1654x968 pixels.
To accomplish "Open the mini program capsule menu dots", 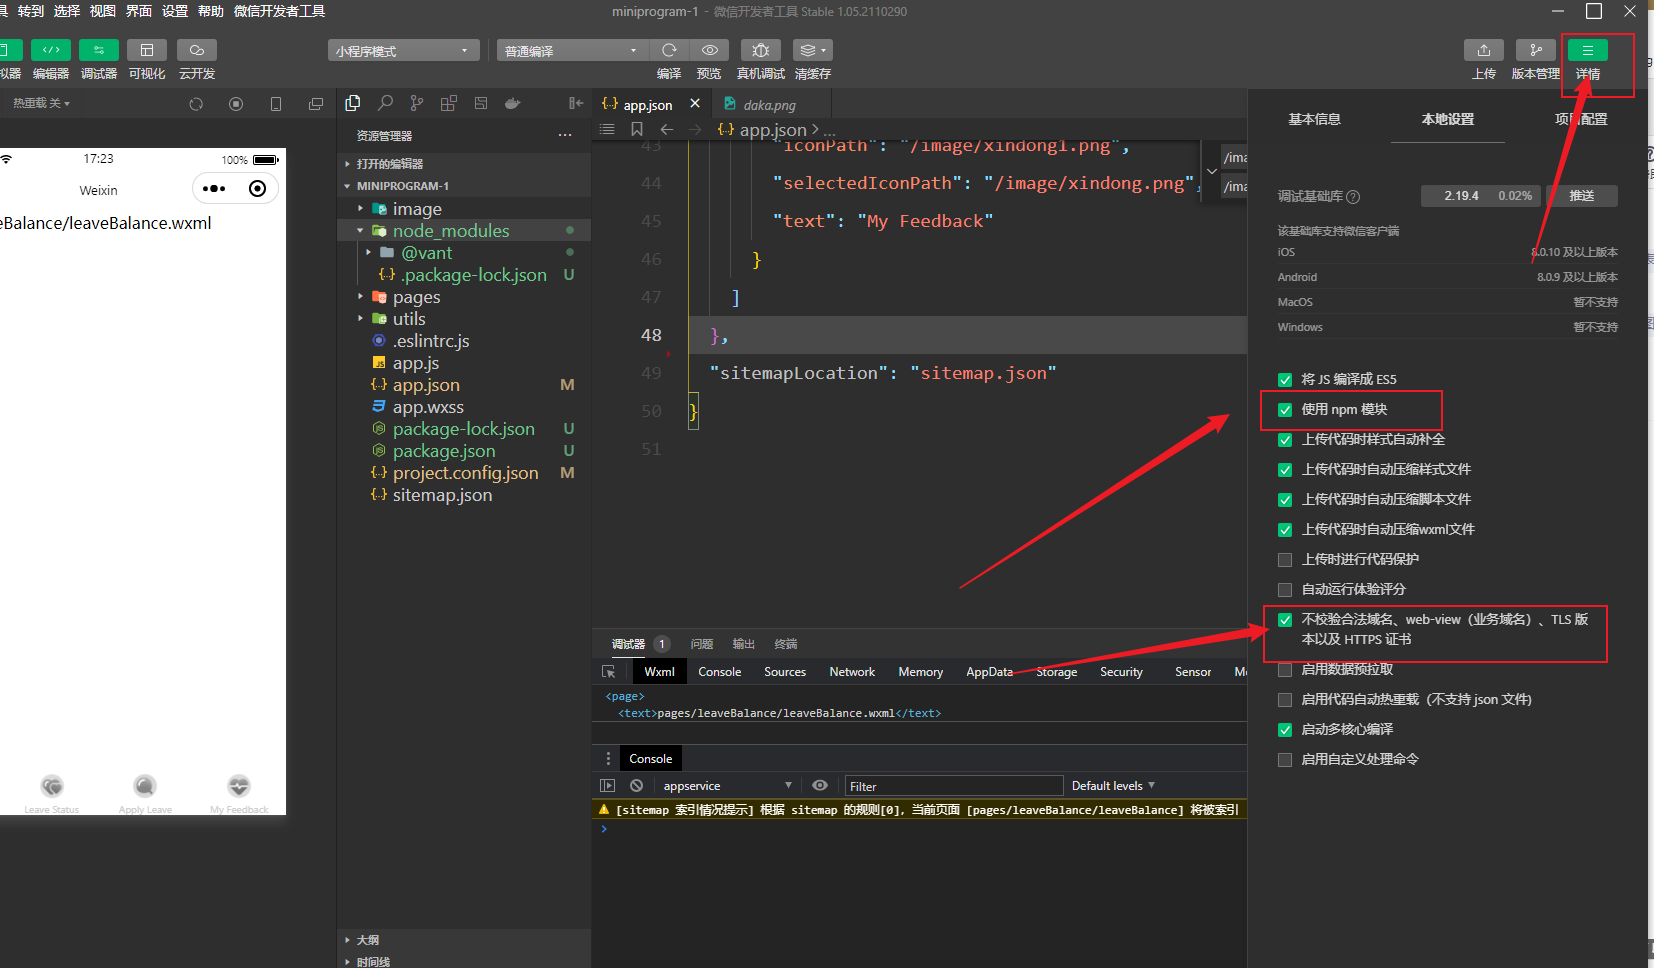I will point(214,189).
